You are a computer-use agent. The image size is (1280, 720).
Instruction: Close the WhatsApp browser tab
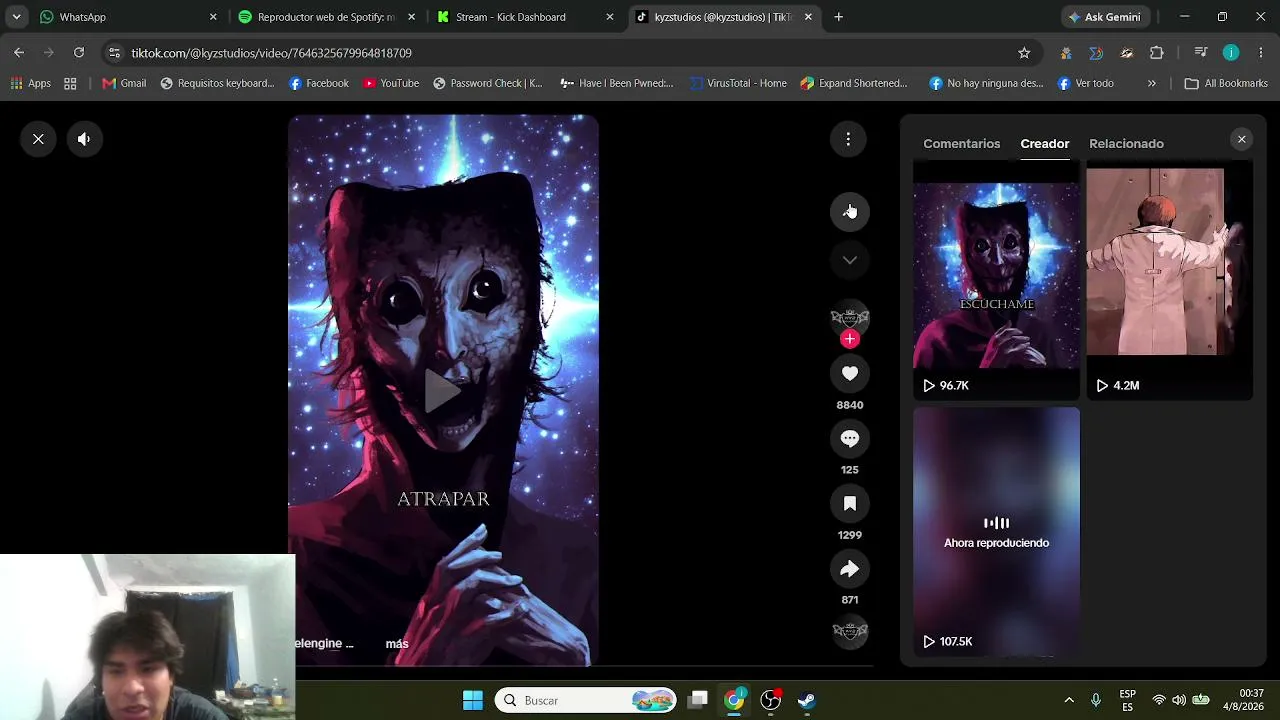click(213, 17)
